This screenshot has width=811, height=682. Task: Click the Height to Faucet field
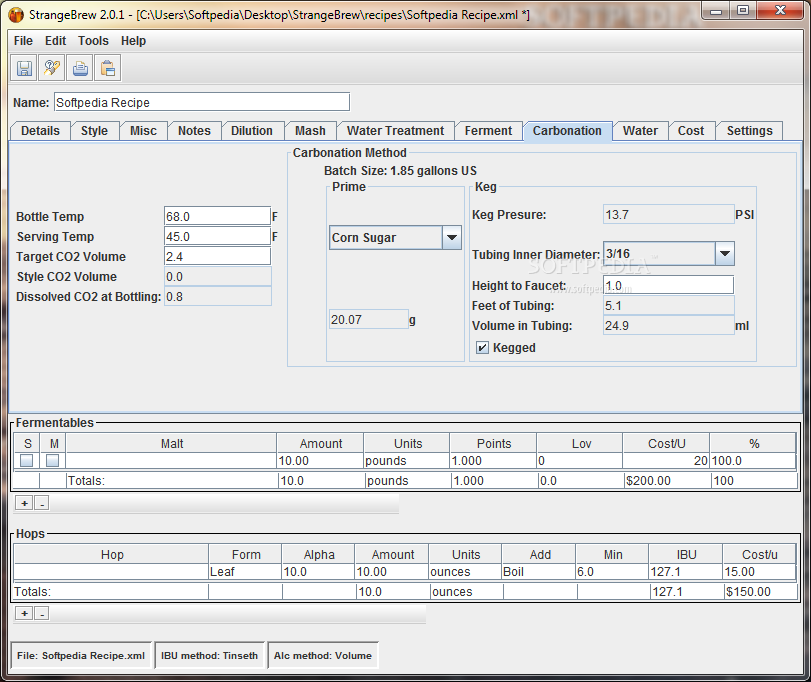coord(668,285)
